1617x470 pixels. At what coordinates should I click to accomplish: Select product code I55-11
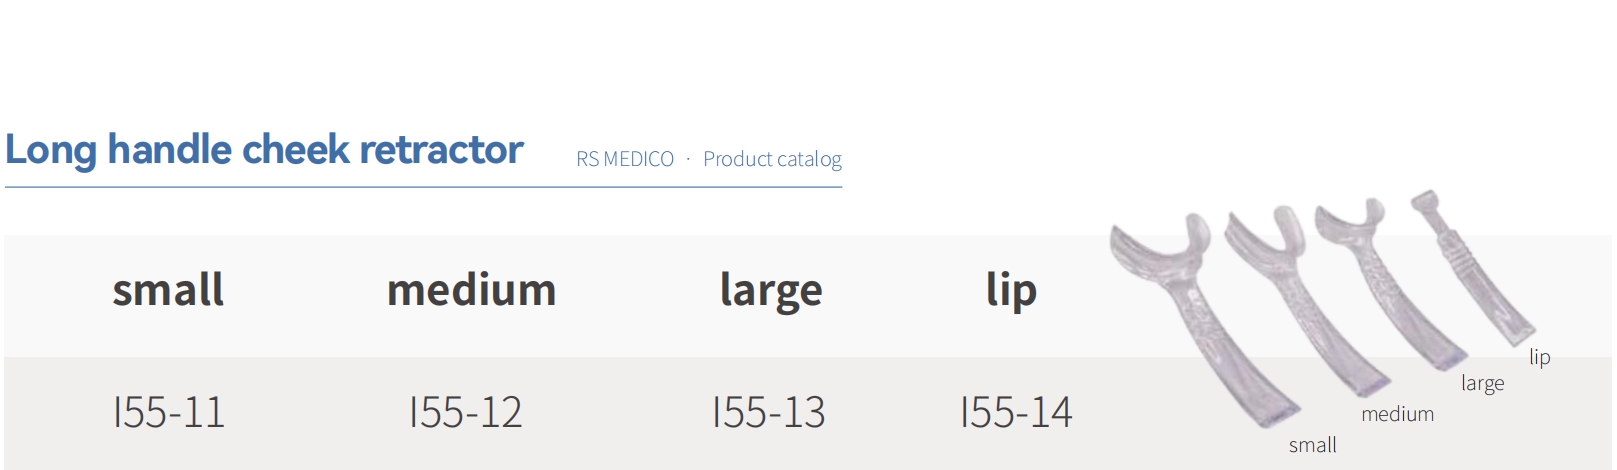(169, 412)
